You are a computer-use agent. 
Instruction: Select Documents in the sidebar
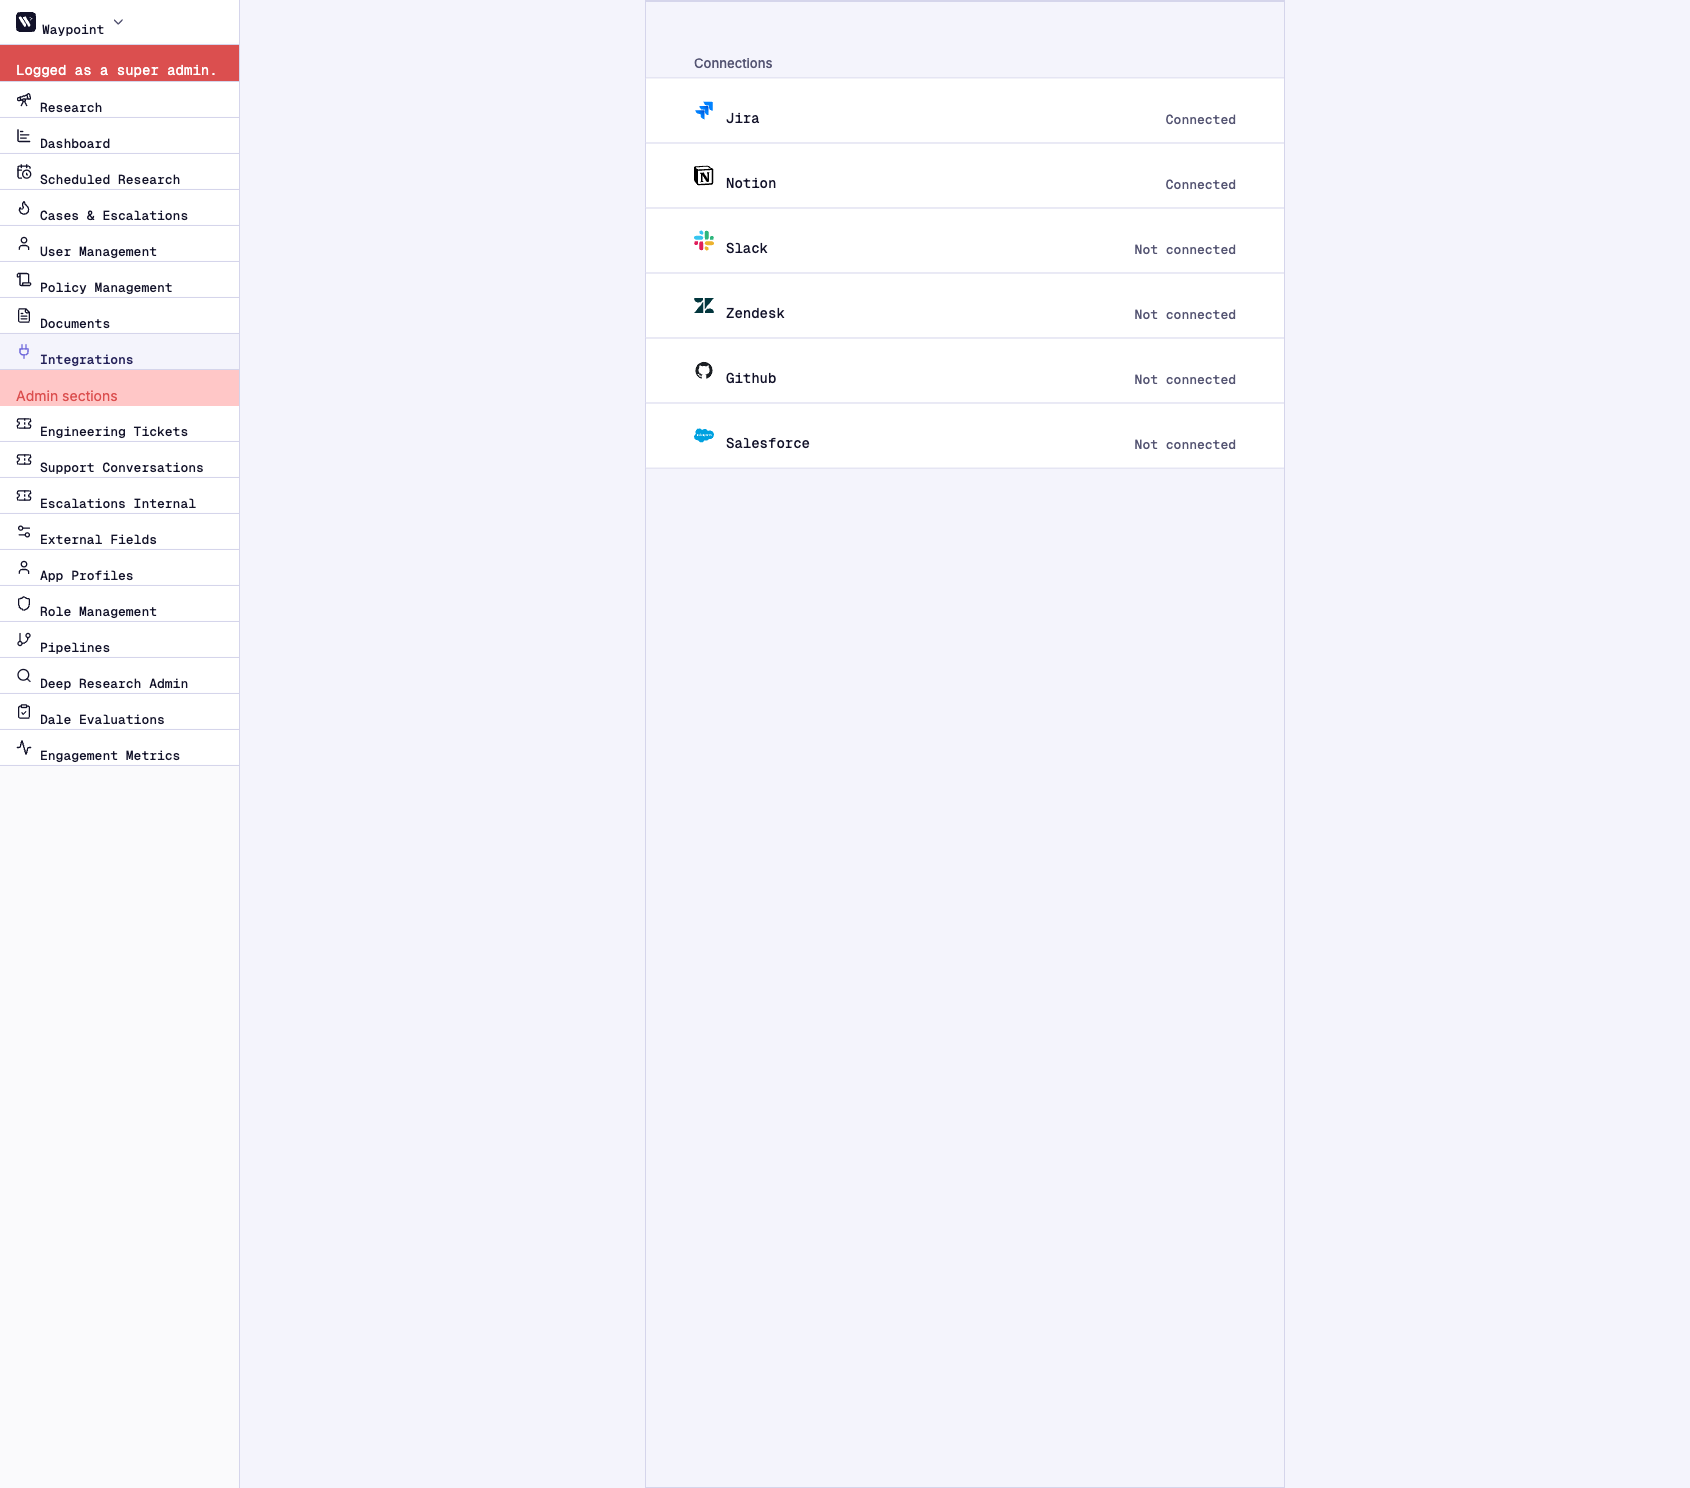119,316
